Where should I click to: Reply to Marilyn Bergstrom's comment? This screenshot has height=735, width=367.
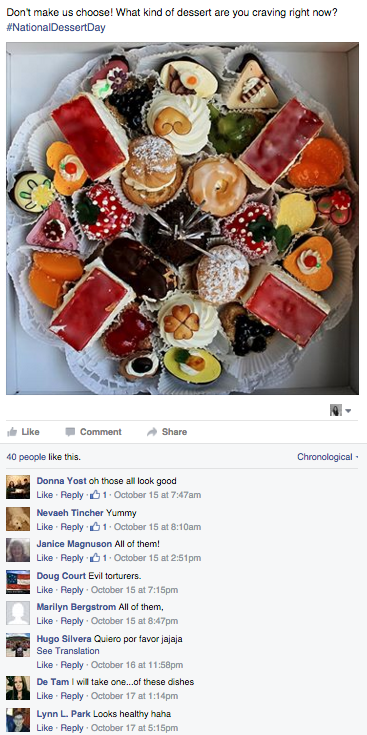72,621
